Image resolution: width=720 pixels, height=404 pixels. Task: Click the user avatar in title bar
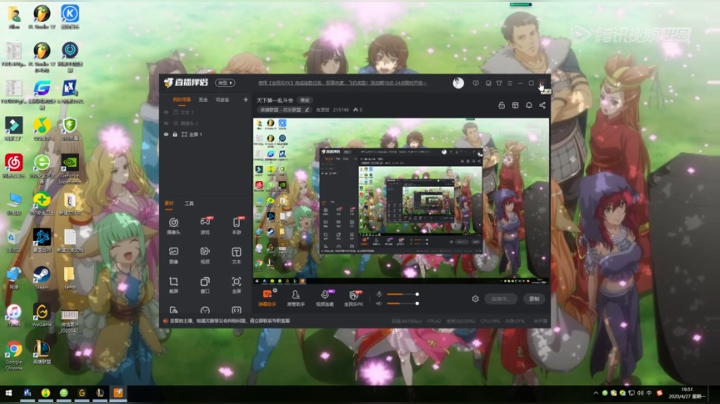pyautogui.click(x=458, y=83)
